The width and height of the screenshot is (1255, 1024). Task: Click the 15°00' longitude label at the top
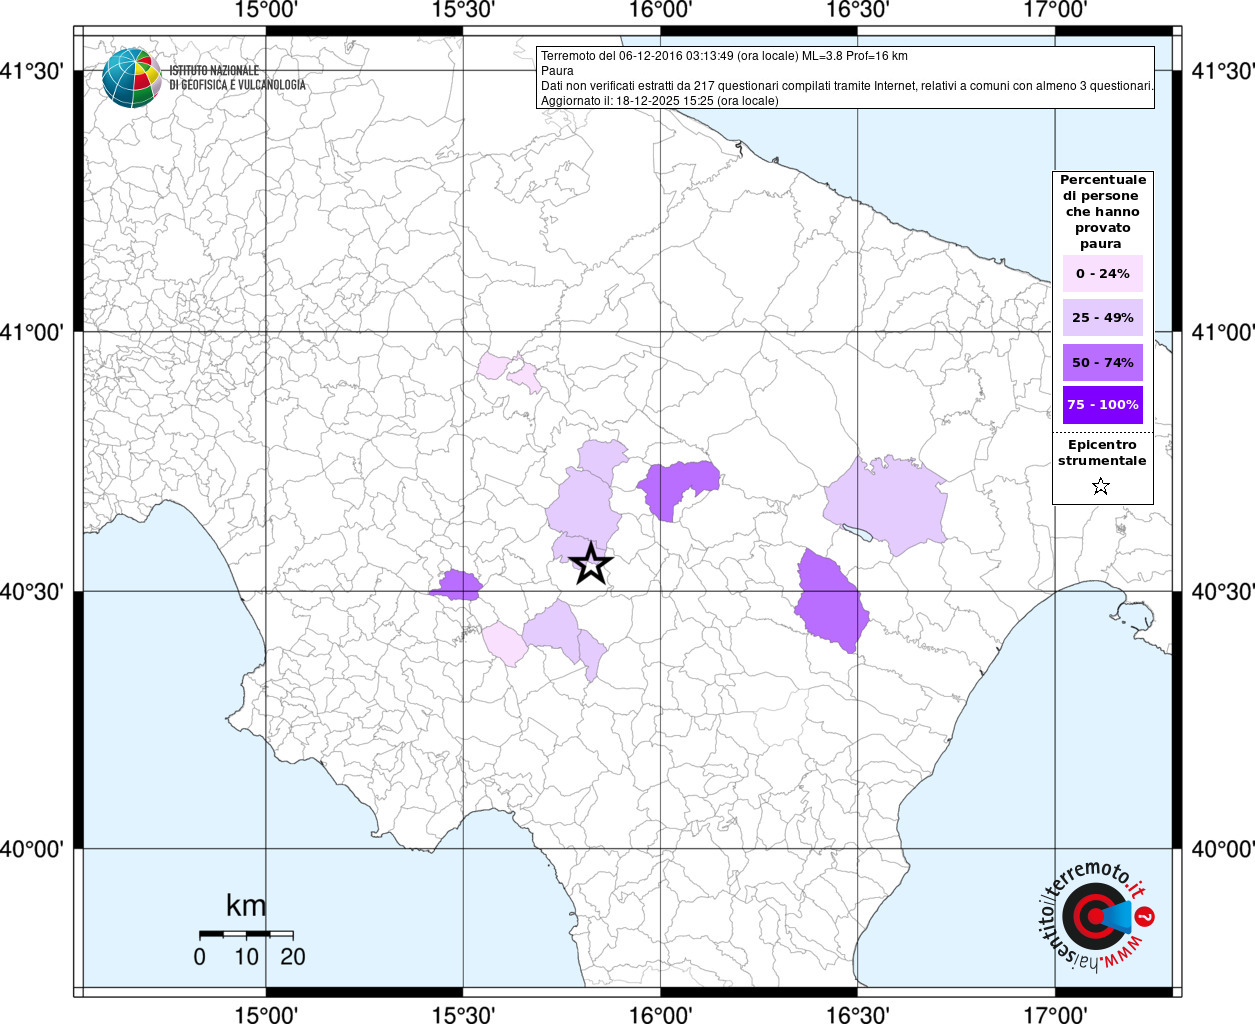click(x=266, y=10)
